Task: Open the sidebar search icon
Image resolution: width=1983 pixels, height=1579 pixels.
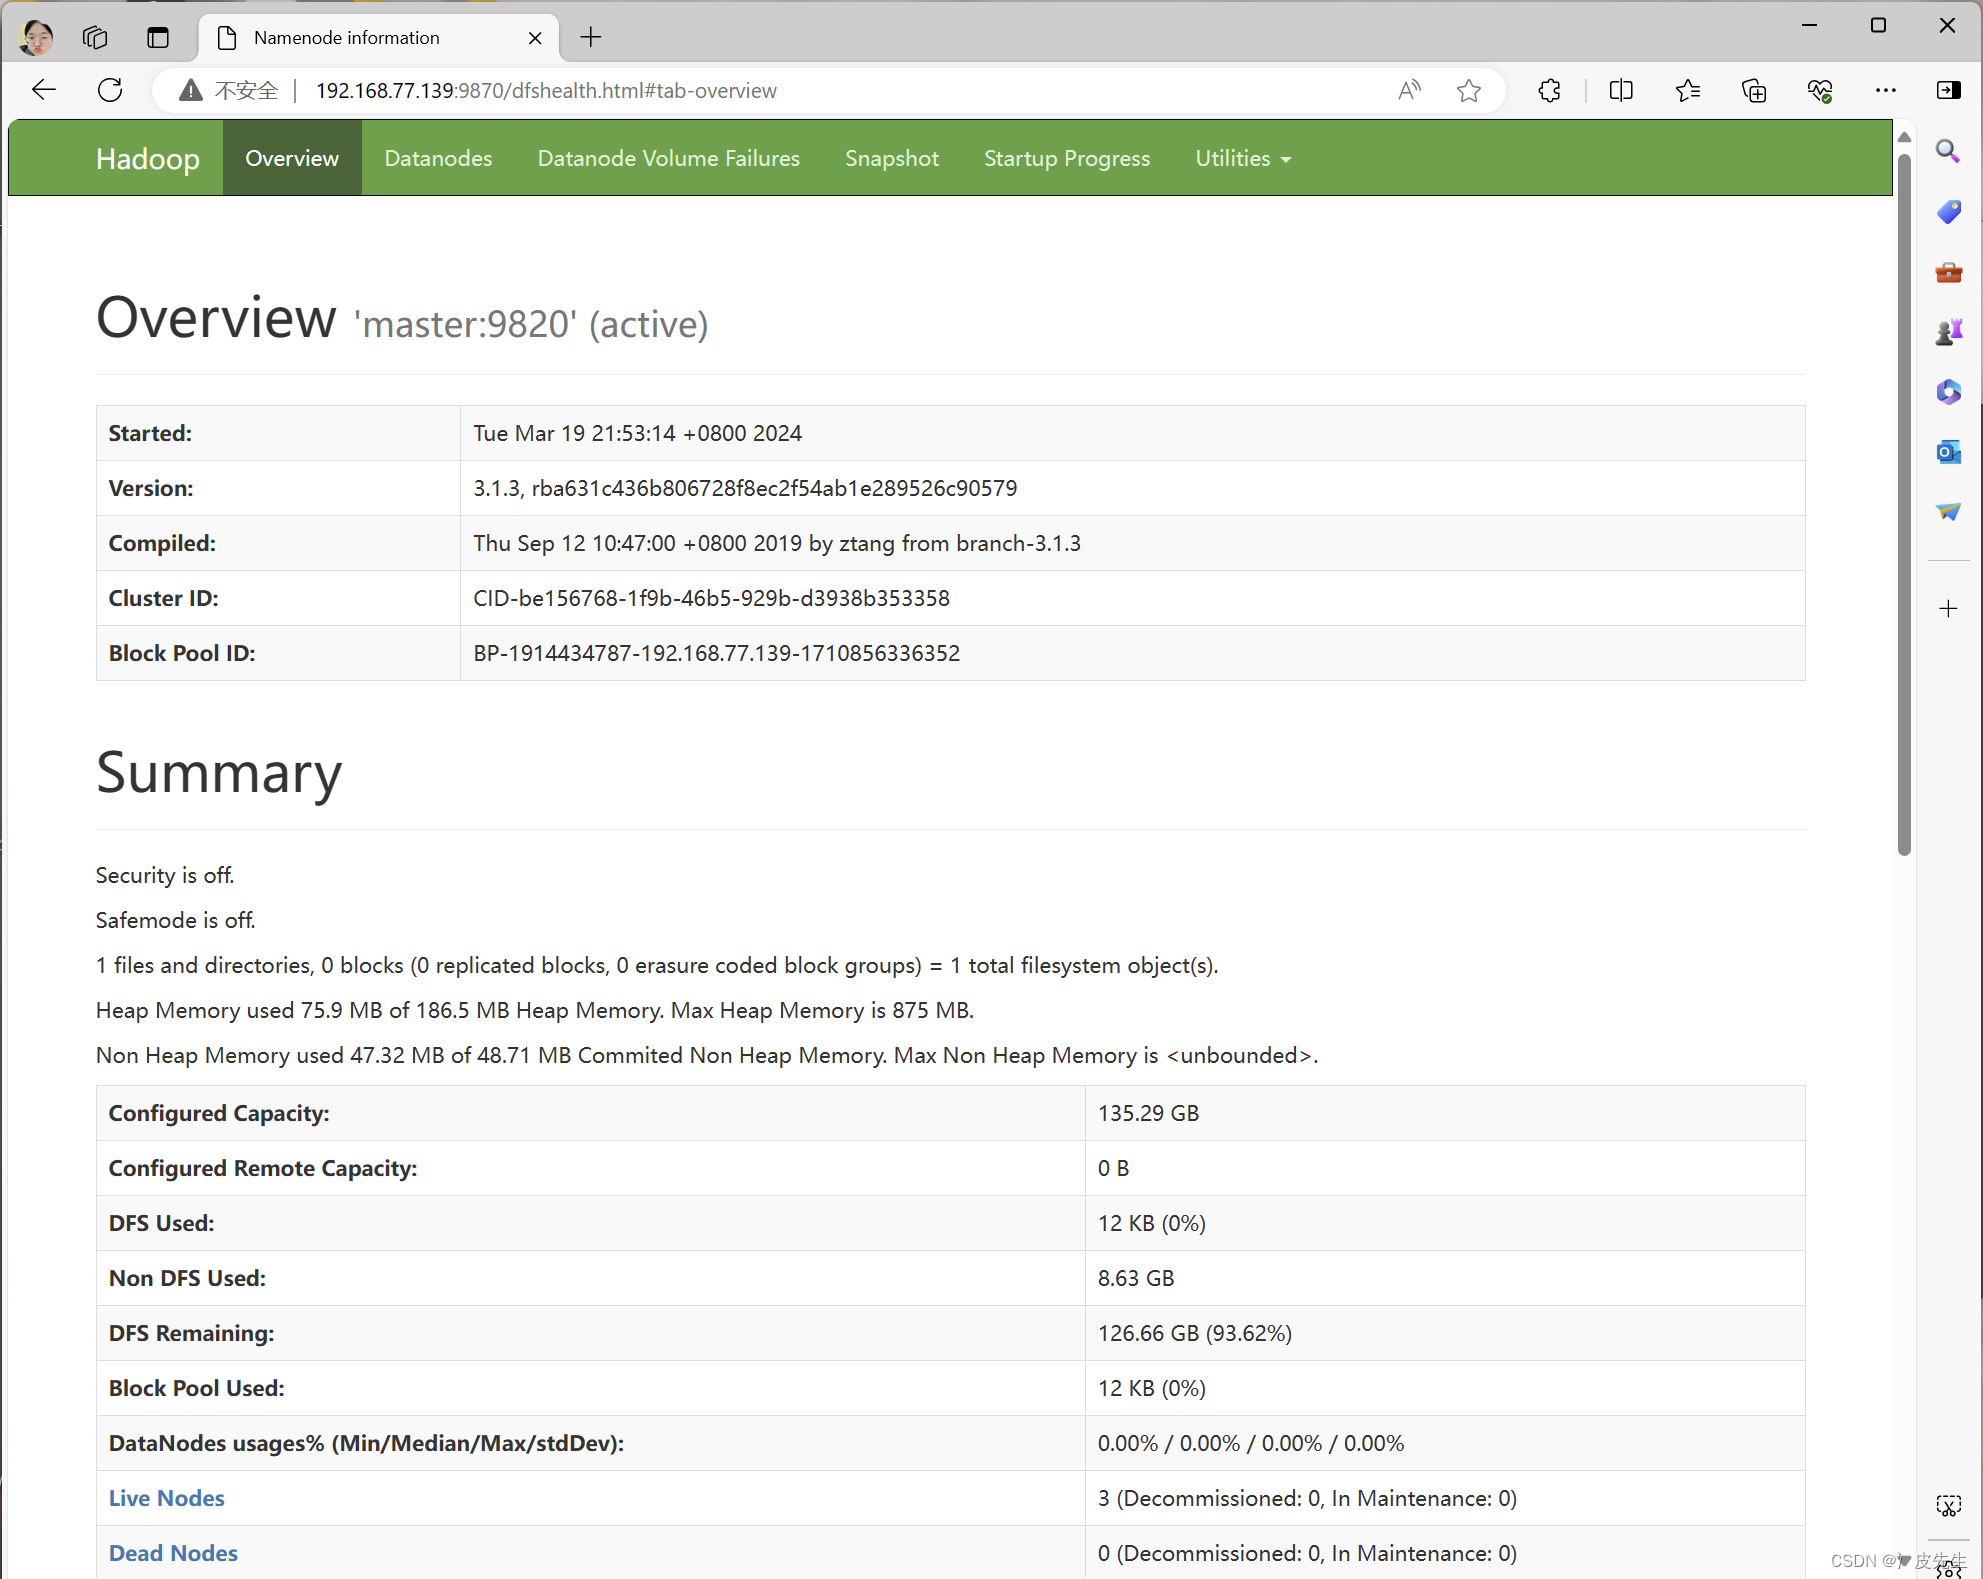Action: [x=1948, y=151]
